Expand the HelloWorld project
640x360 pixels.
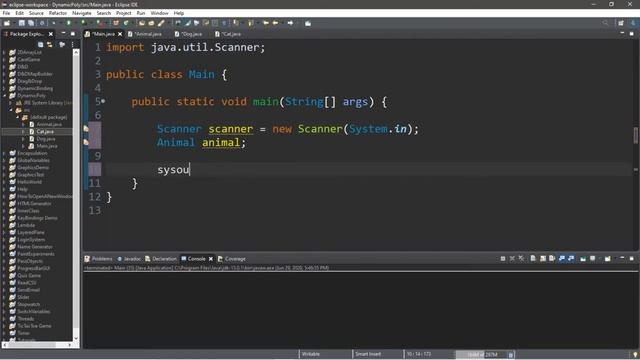(x=4, y=182)
